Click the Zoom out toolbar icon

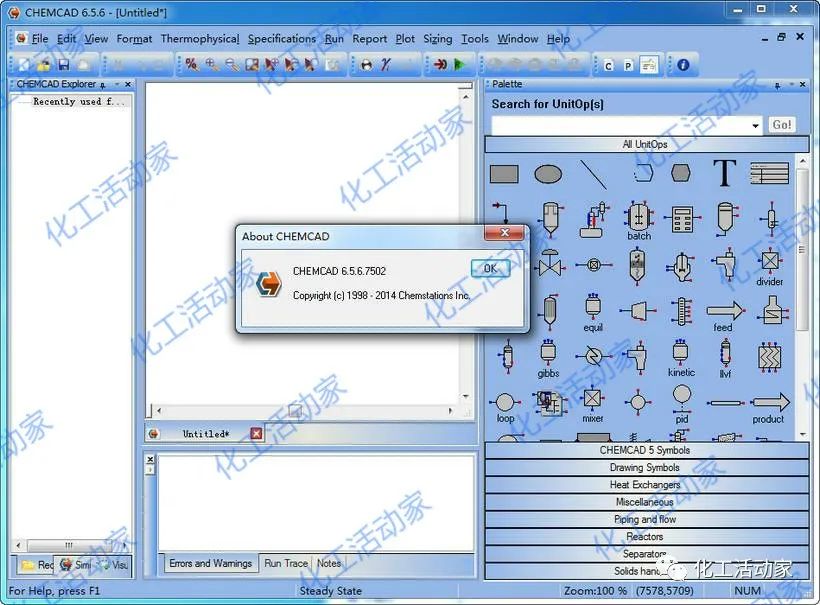232,65
